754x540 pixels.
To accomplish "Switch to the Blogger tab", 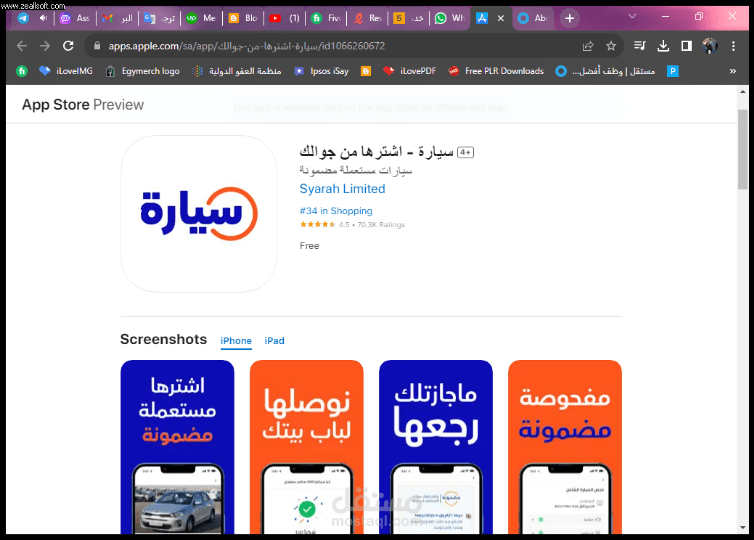I will [243, 18].
